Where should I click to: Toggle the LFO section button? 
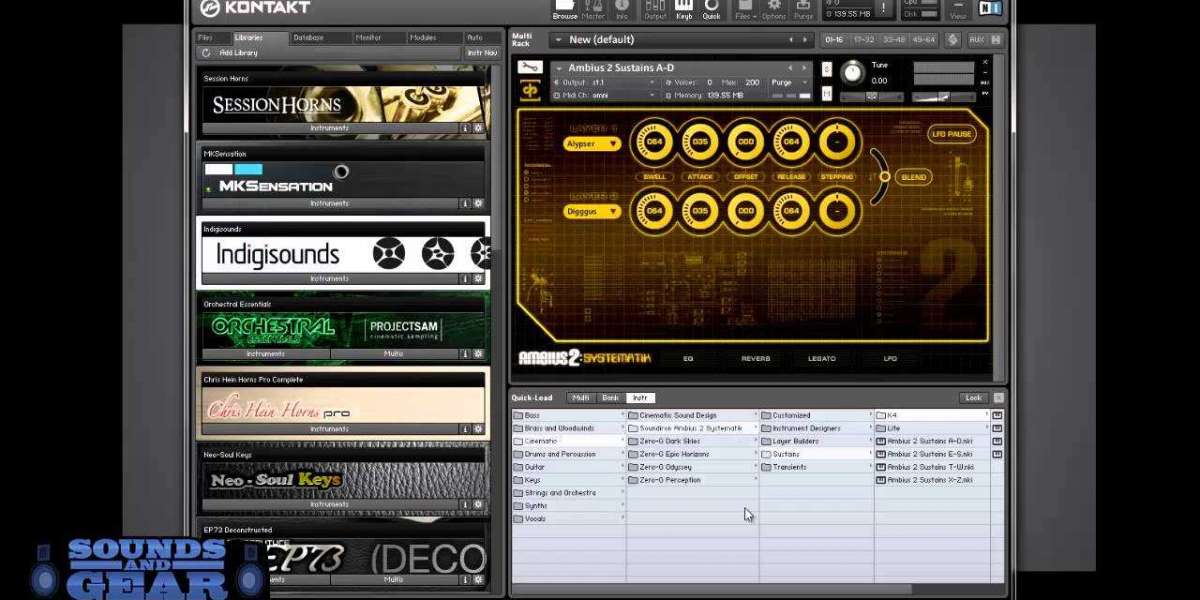pyautogui.click(x=890, y=358)
